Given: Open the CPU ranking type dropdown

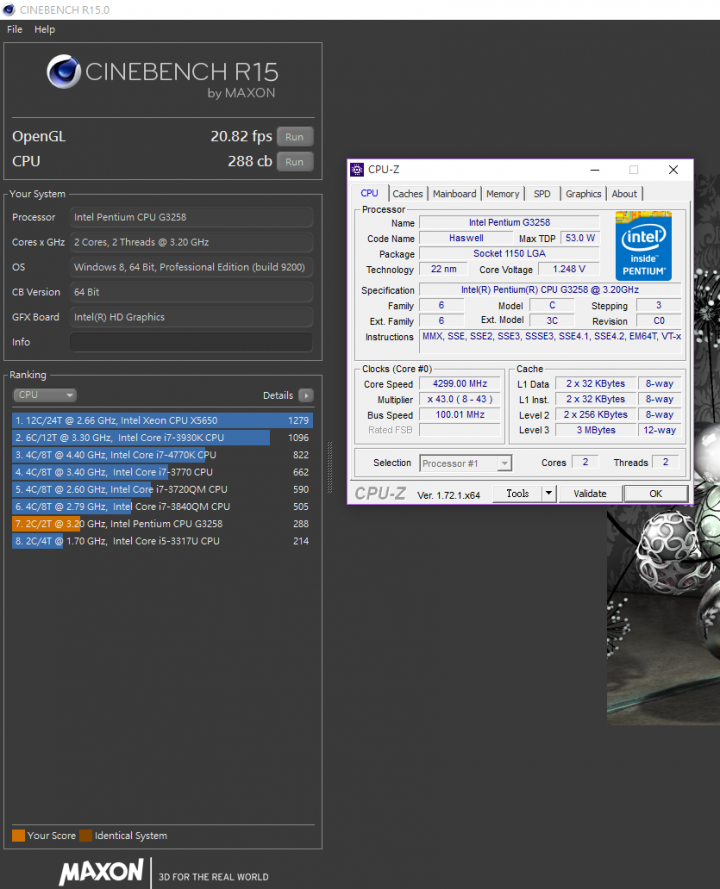Looking at the screenshot, I should (x=45, y=395).
